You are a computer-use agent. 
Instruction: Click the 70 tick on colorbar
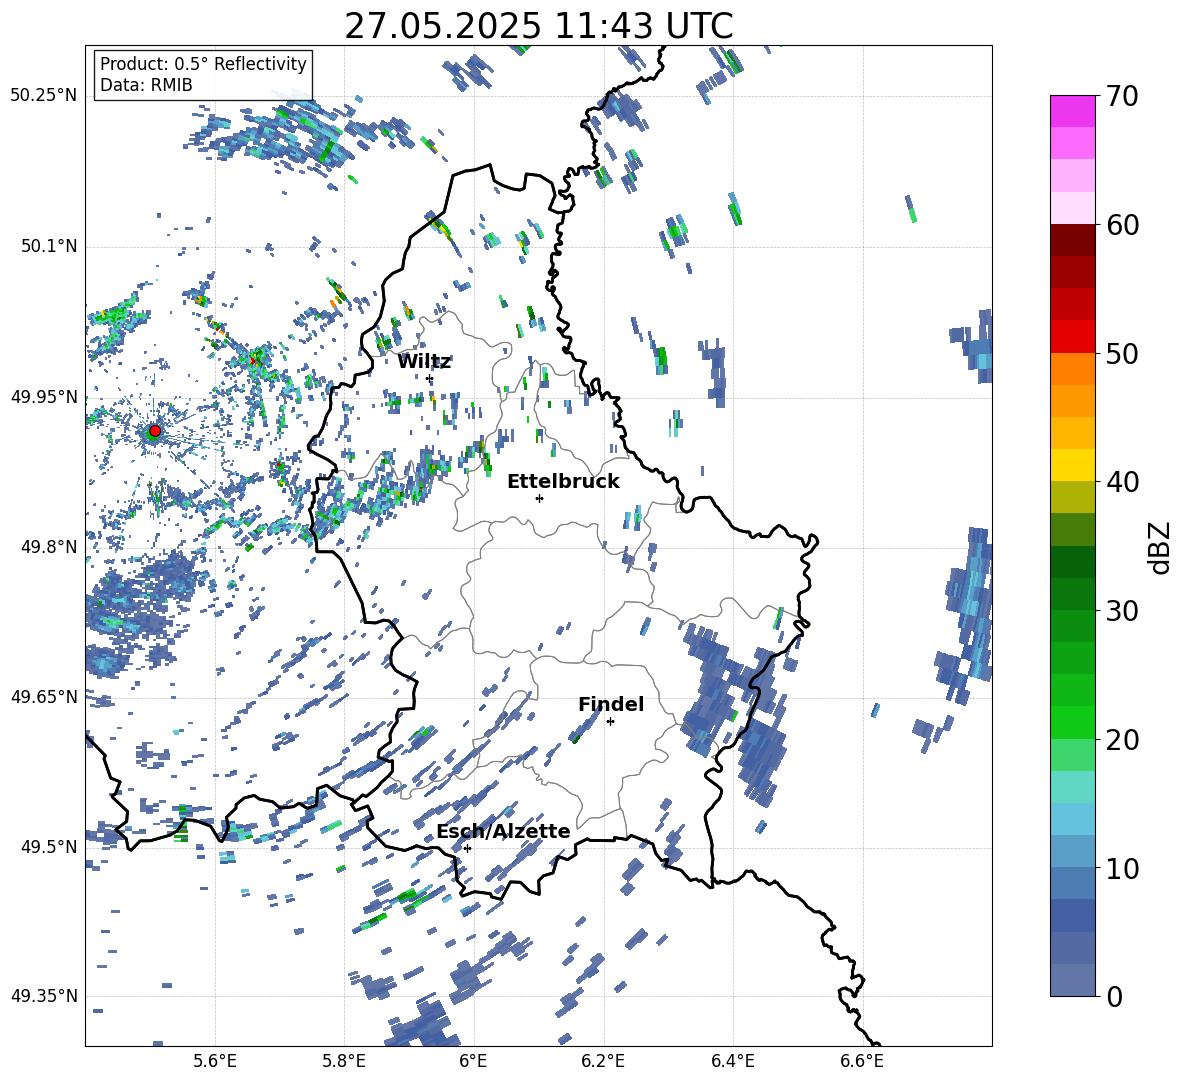click(x=1121, y=96)
